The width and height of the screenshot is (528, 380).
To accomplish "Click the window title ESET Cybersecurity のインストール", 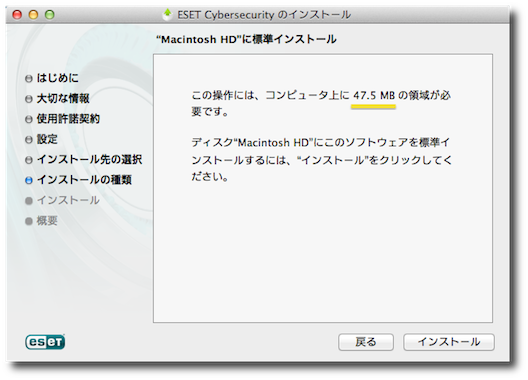I will tap(264, 15).
